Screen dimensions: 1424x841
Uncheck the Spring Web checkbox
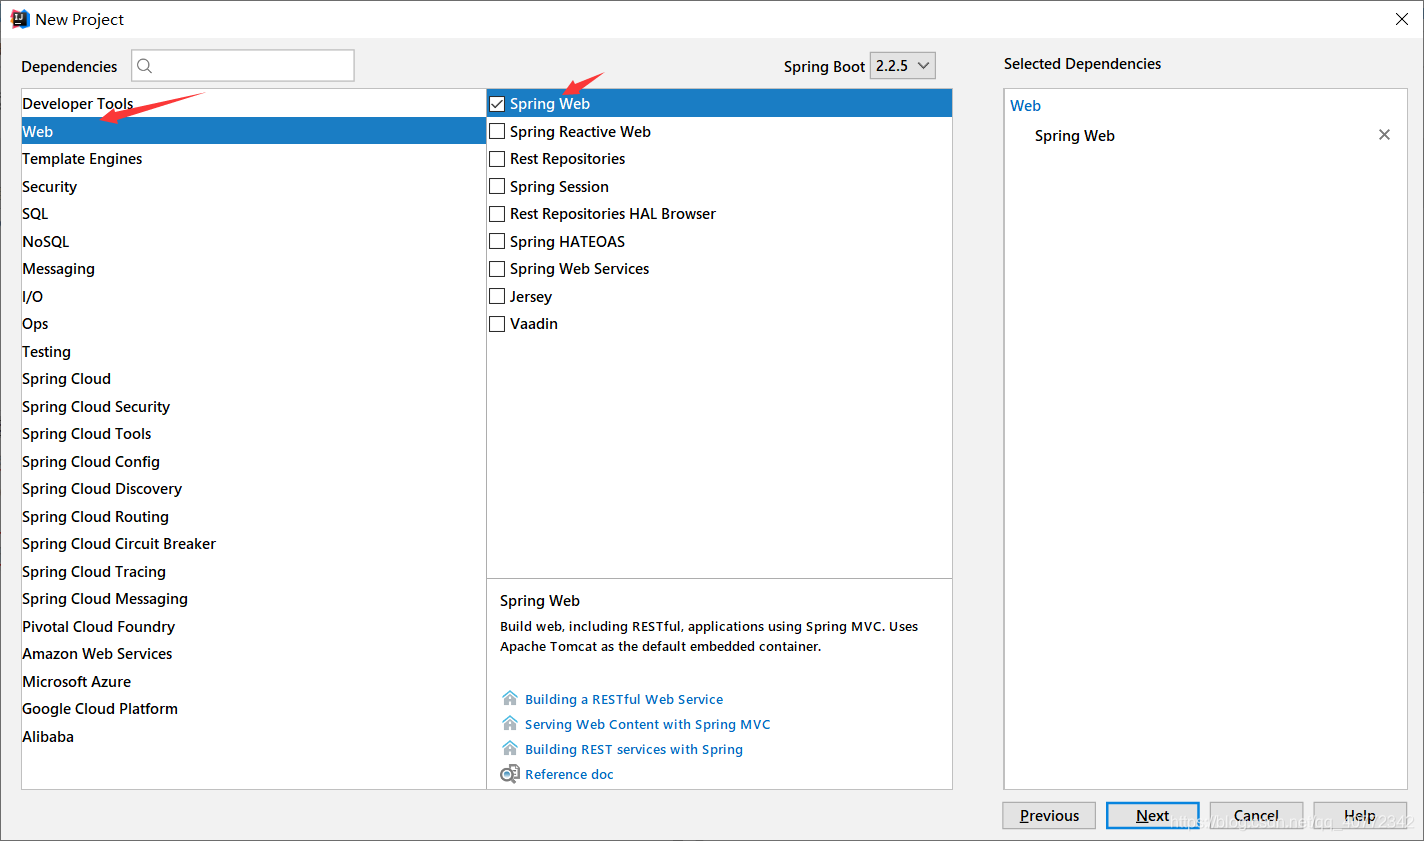tap(497, 103)
